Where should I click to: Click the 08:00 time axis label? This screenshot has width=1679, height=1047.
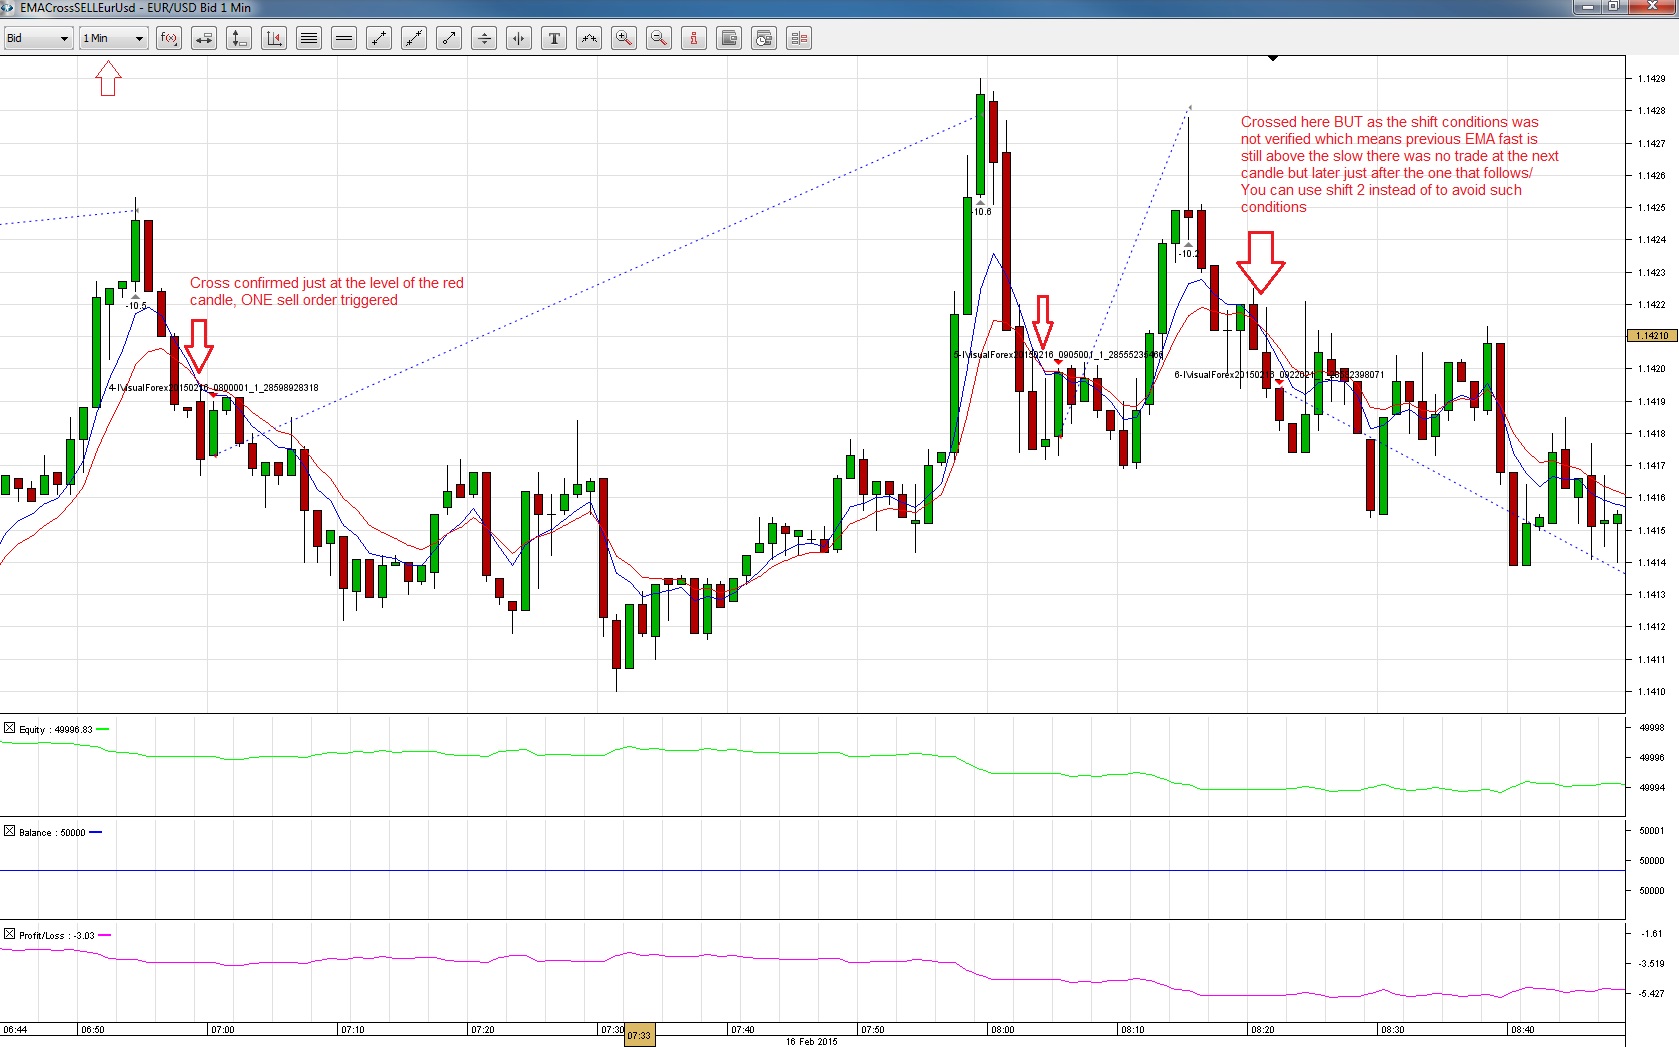click(x=1002, y=1029)
